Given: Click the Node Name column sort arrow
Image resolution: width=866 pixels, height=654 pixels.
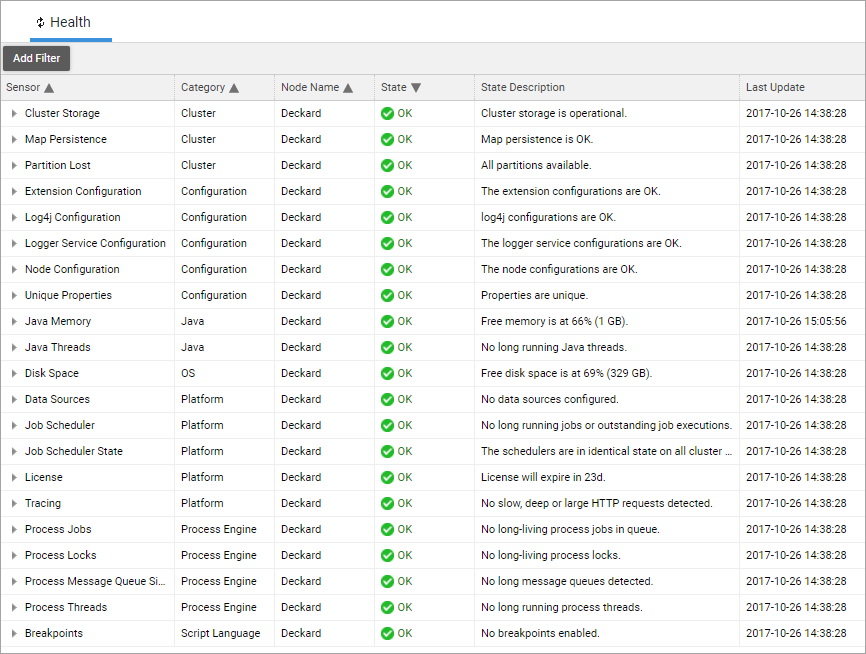Looking at the screenshot, I should (348, 88).
